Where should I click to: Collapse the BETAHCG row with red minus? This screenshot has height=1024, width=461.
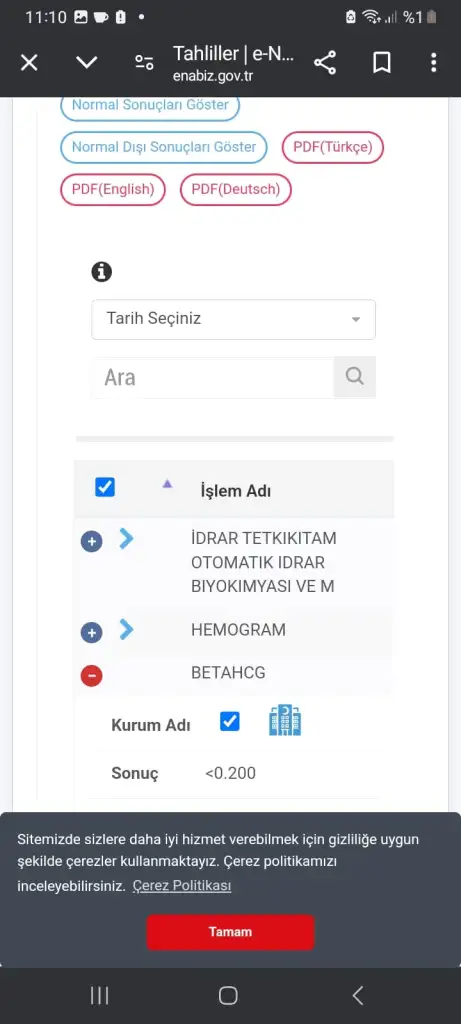[x=91, y=676]
